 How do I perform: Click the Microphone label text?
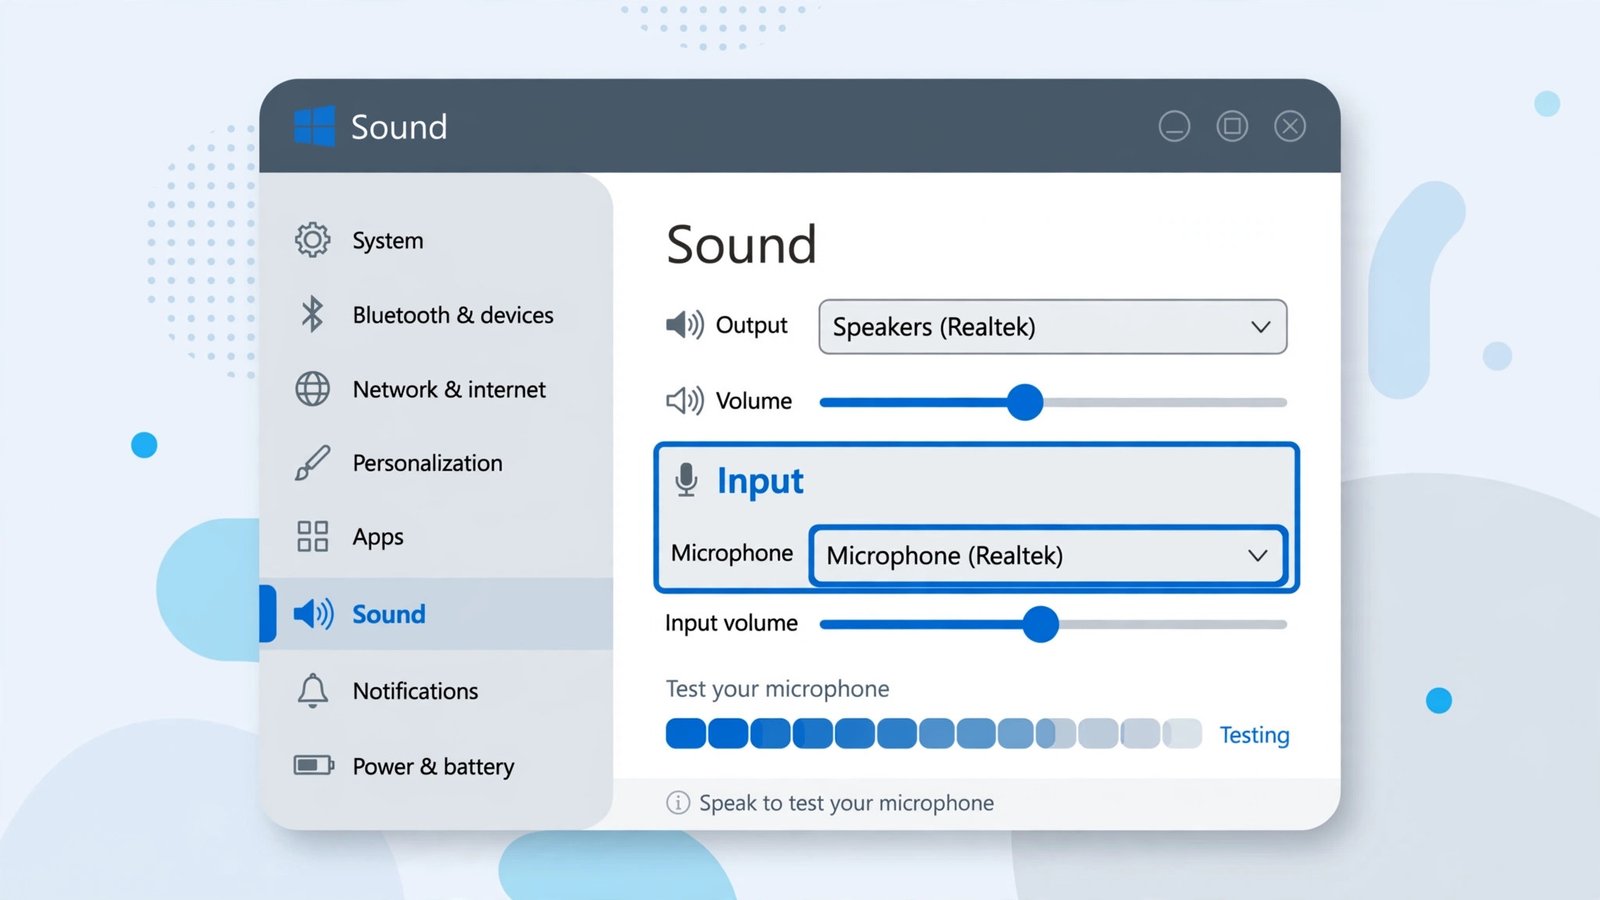pos(732,553)
